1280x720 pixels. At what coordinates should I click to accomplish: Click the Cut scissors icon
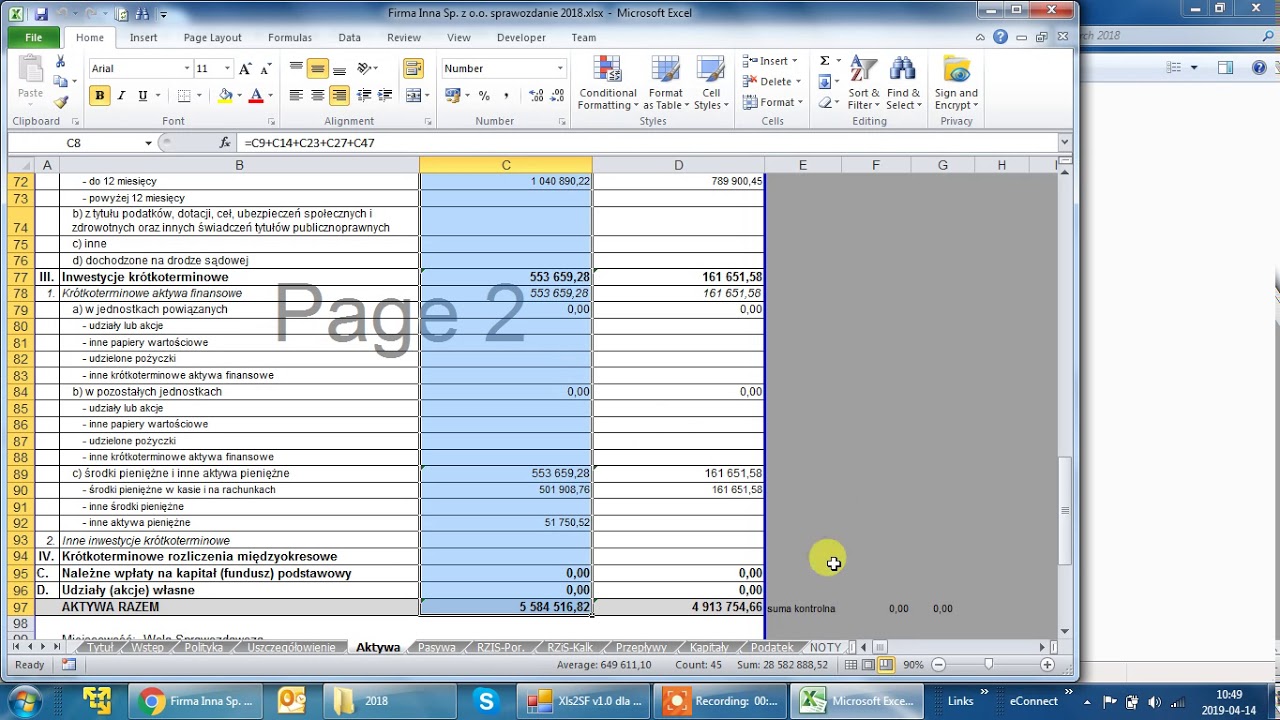[60, 62]
